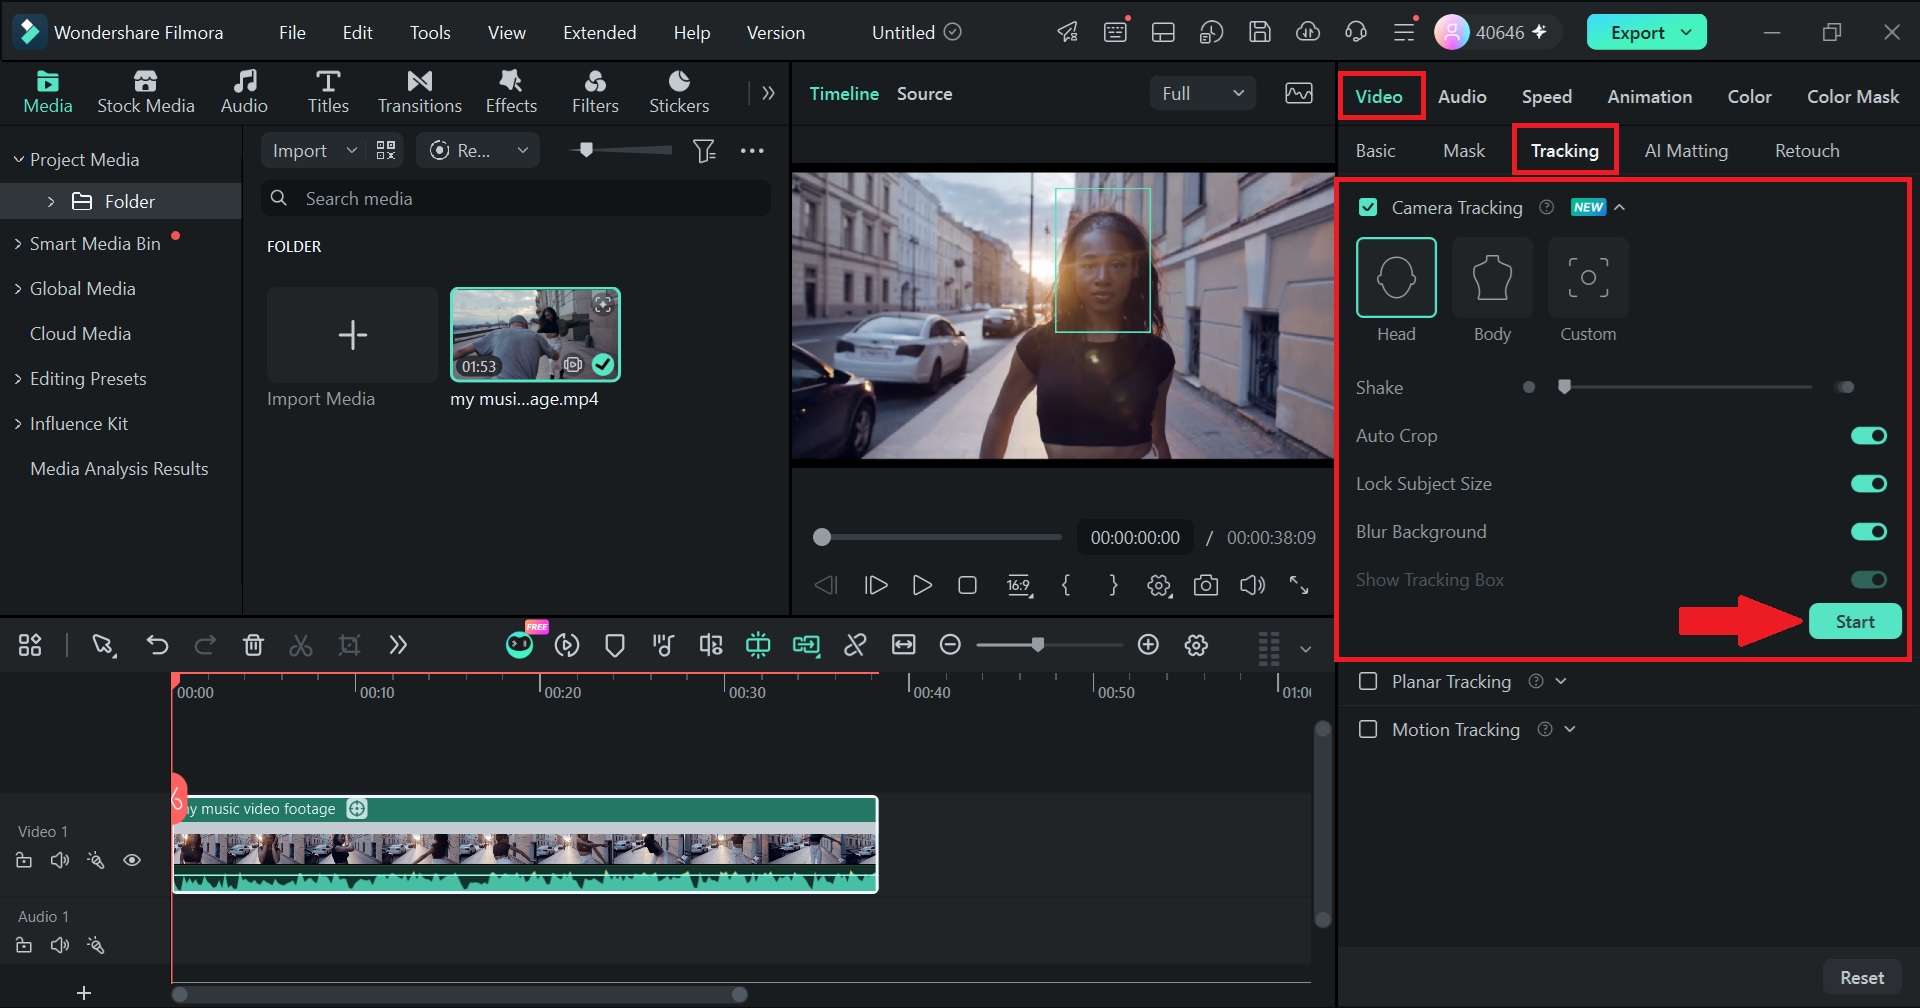
Task: Click the media filter funnel icon
Action: pos(705,150)
